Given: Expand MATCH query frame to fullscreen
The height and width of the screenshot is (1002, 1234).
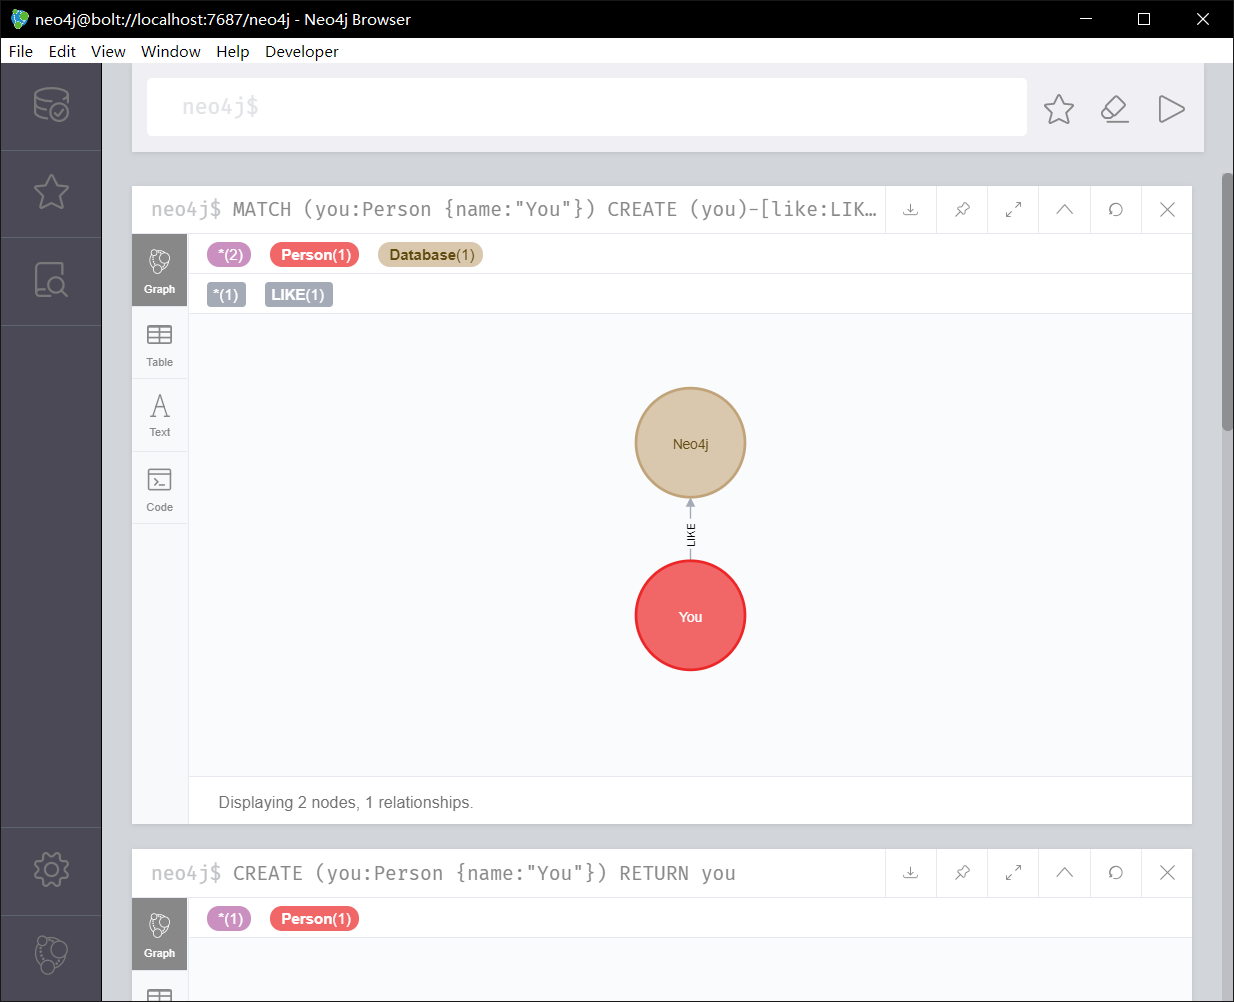Looking at the screenshot, I should click(1013, 209).
